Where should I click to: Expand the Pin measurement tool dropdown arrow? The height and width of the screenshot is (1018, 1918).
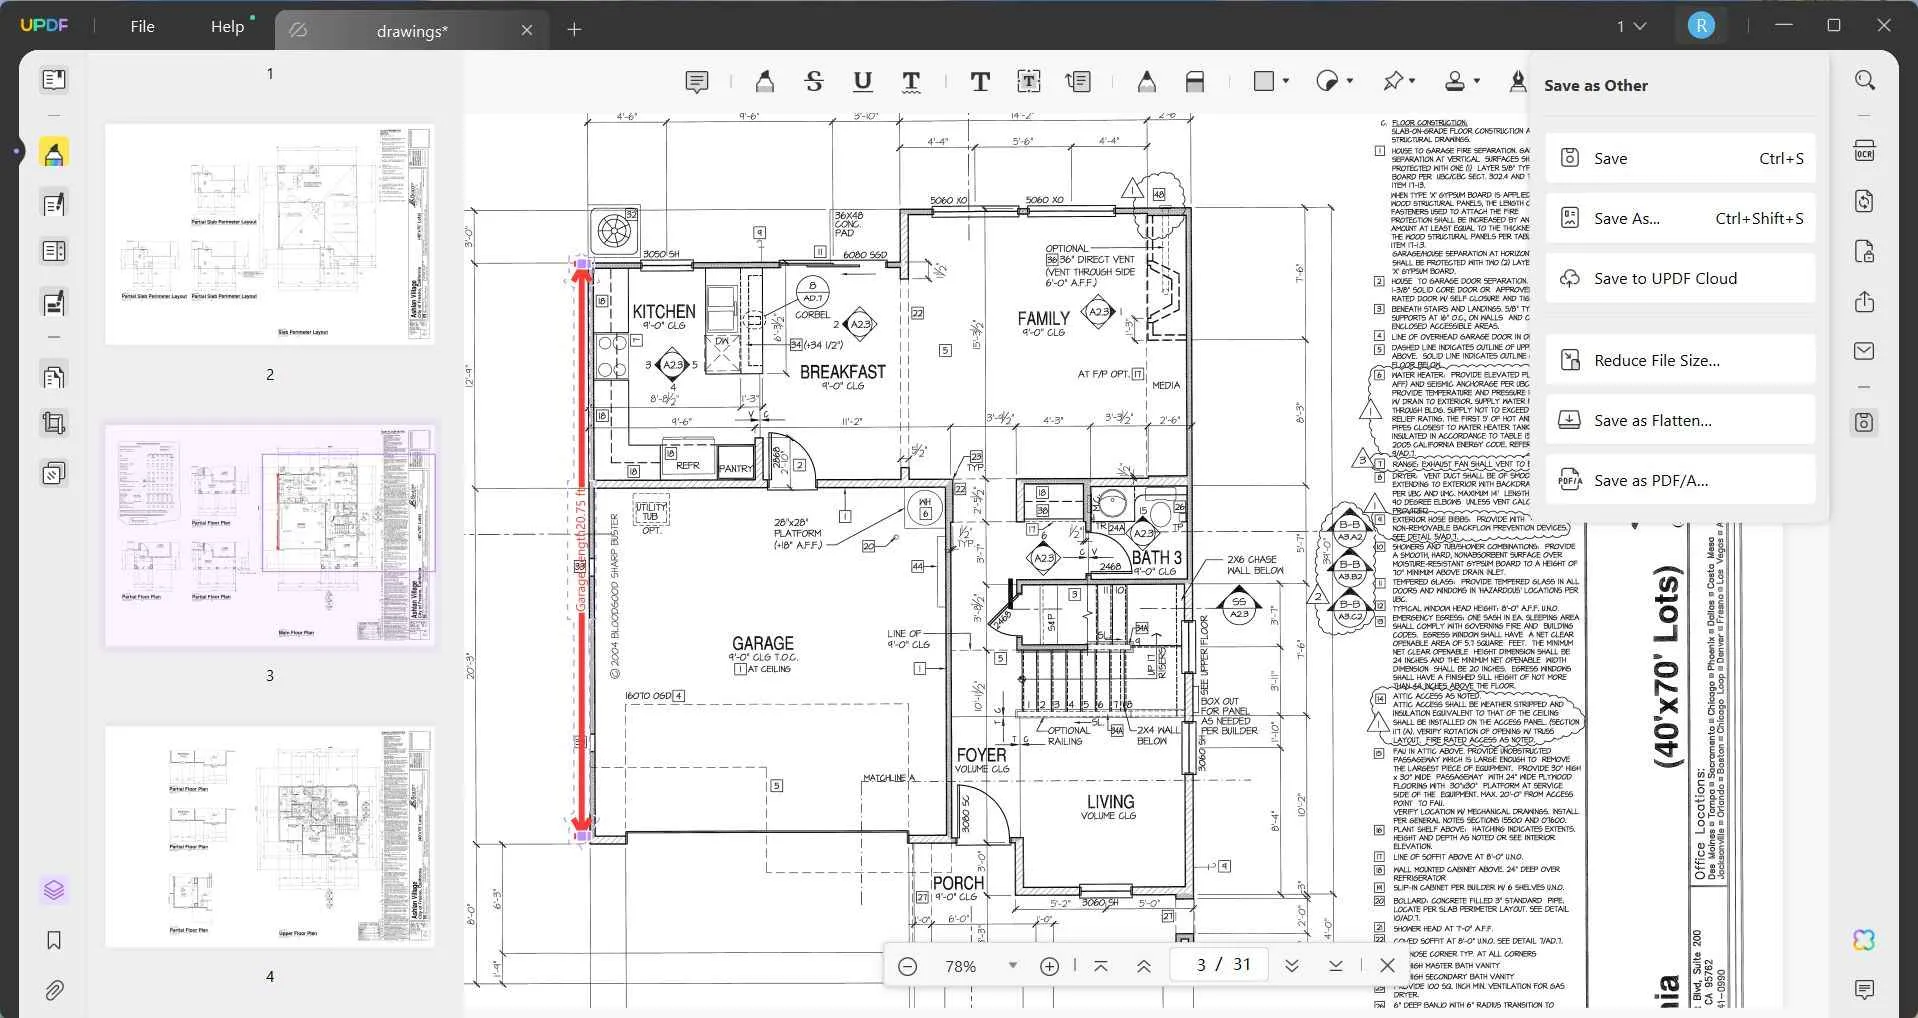[1412, 82]
